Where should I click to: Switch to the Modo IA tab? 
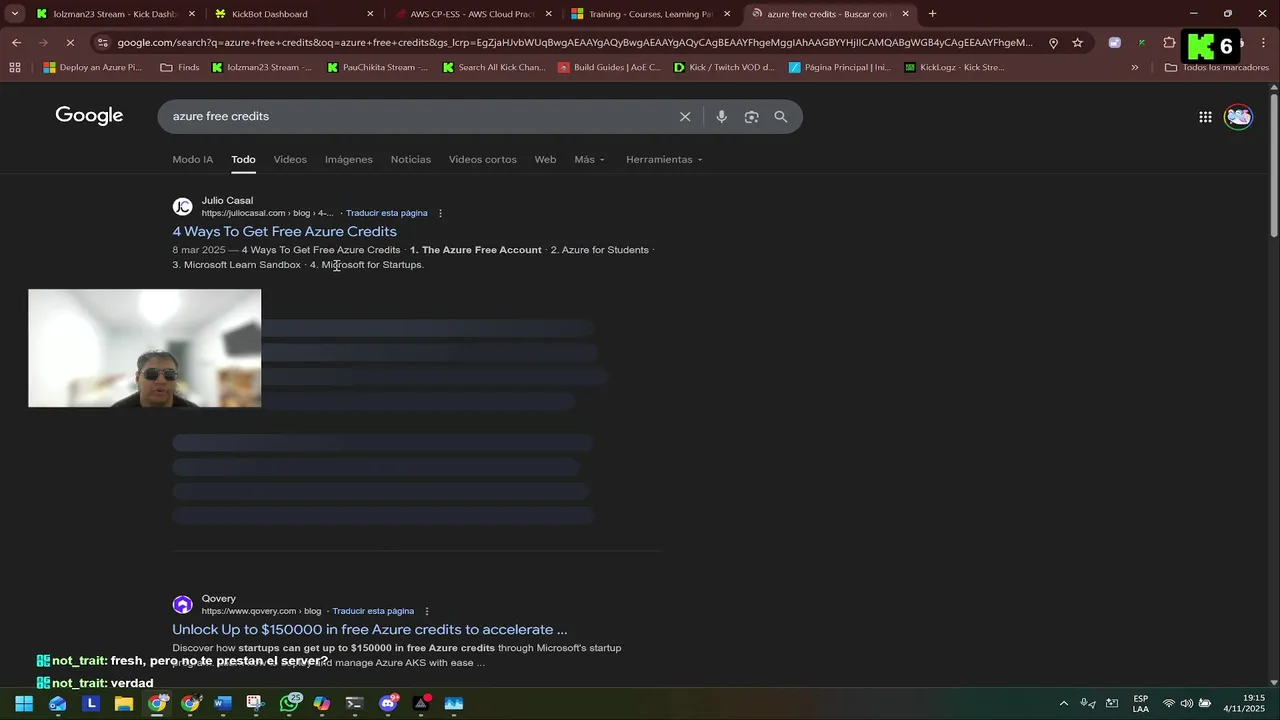pyautogui.click(x=192, y=160)
